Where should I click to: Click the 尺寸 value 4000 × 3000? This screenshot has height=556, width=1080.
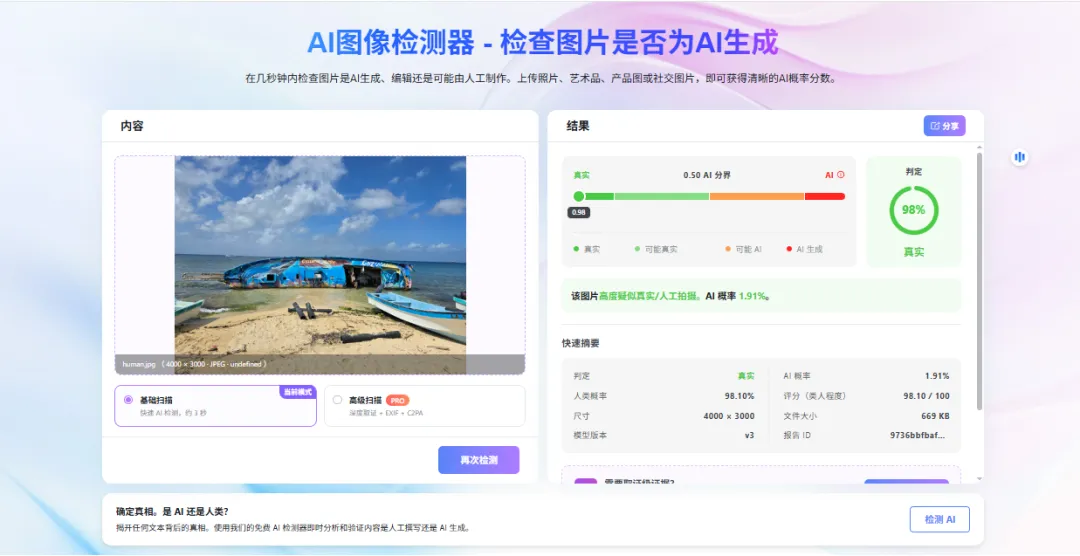point(729,416)
